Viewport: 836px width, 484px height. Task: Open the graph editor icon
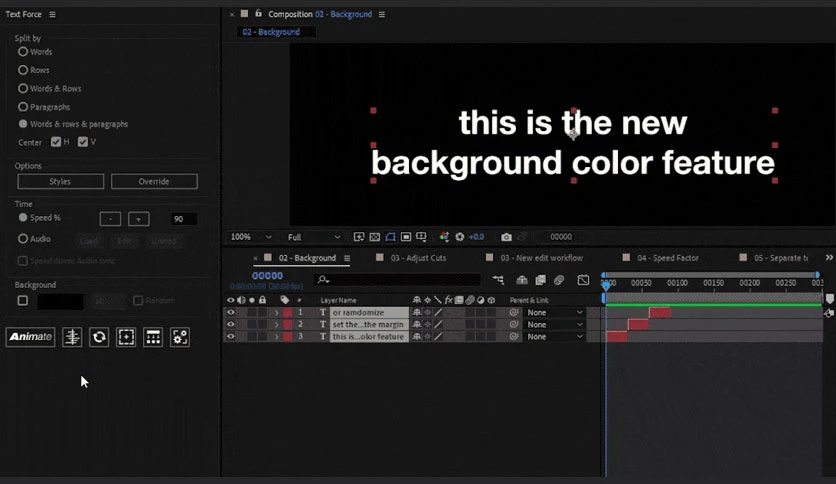click(583, 279)
